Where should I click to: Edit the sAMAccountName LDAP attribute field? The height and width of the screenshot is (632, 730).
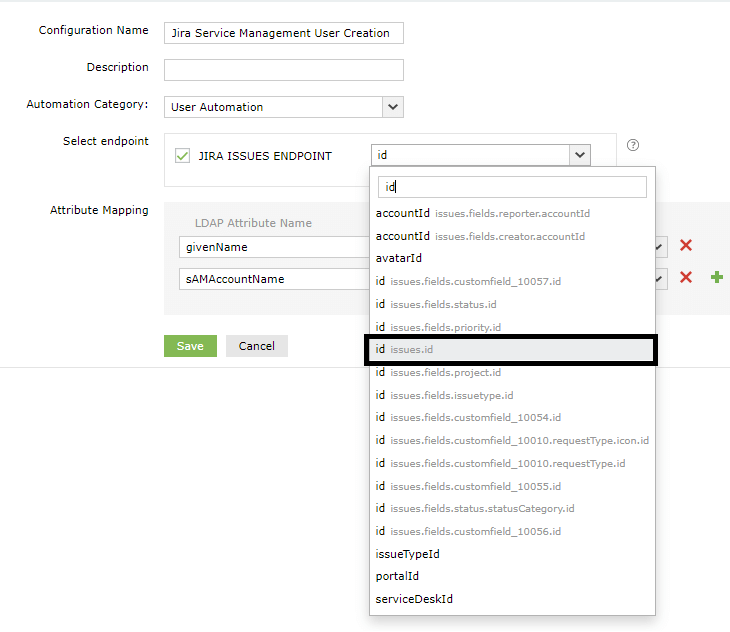[x=272, y=279]
